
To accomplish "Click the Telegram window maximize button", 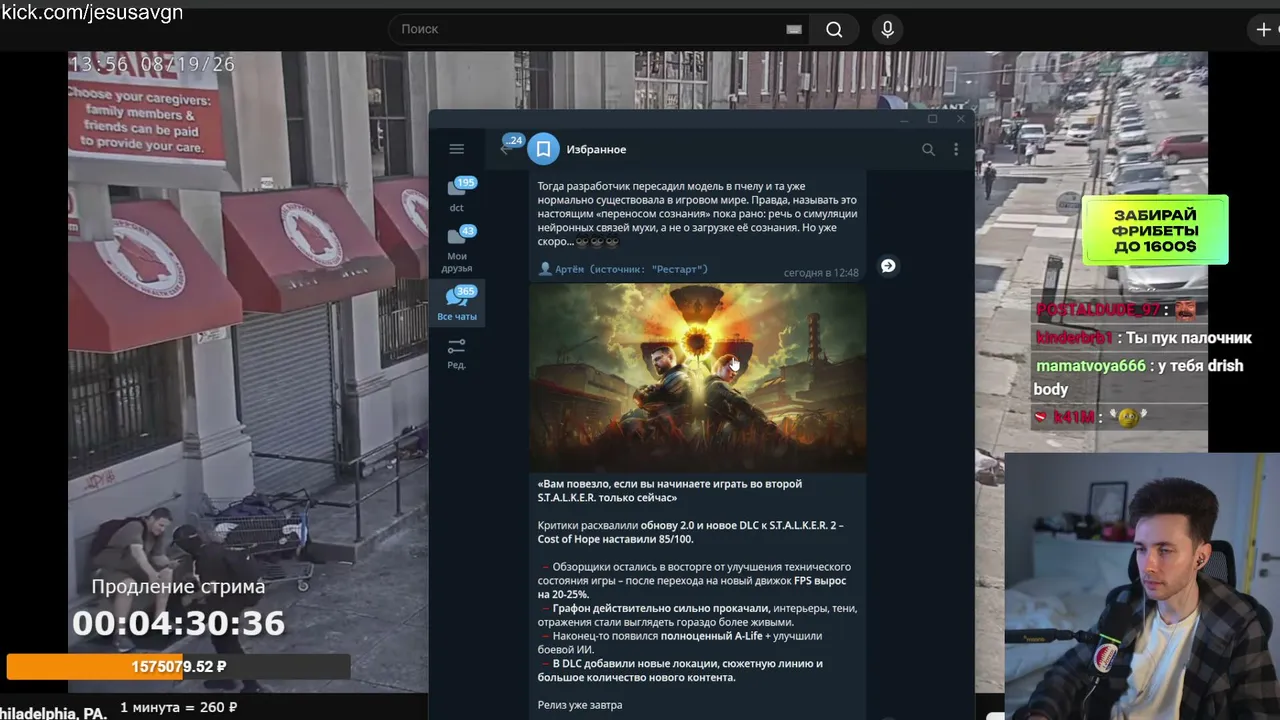I will pos(932,119).
